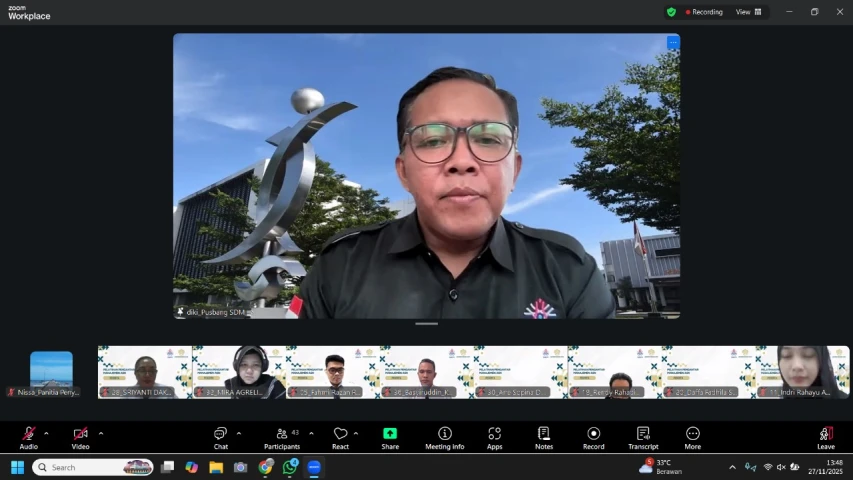Select the 30_Ane Sopina participant thumbnail

tap(521, 372)
